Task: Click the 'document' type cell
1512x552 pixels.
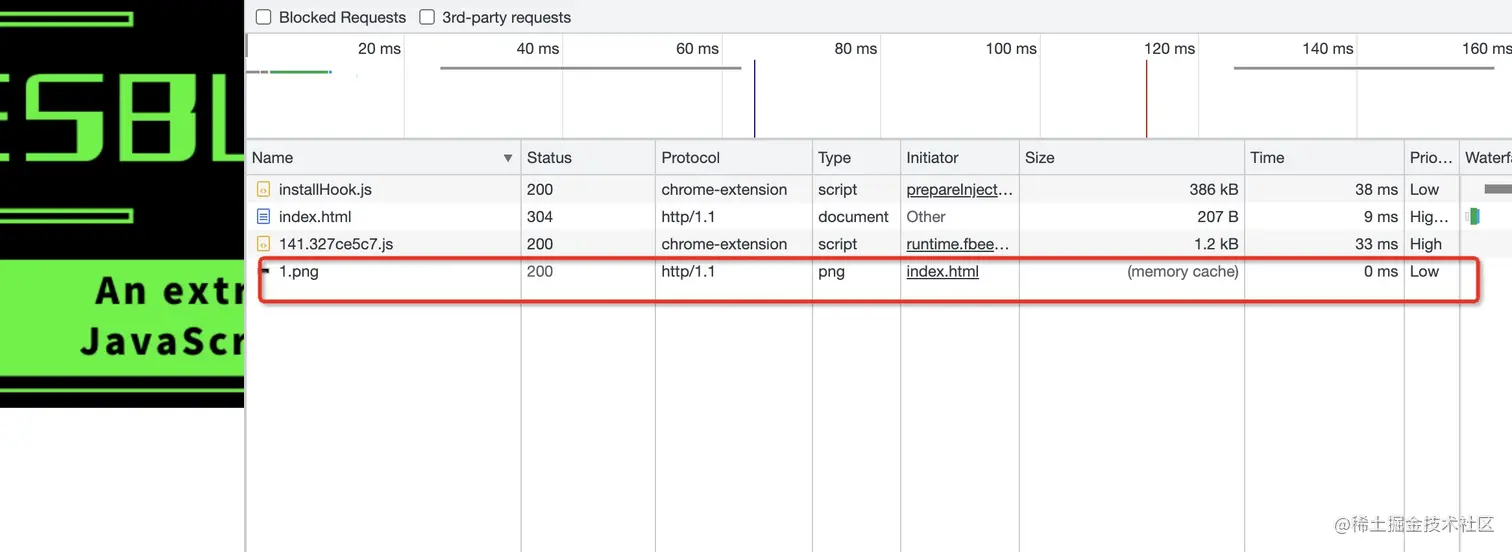Action: coord(853,216)
